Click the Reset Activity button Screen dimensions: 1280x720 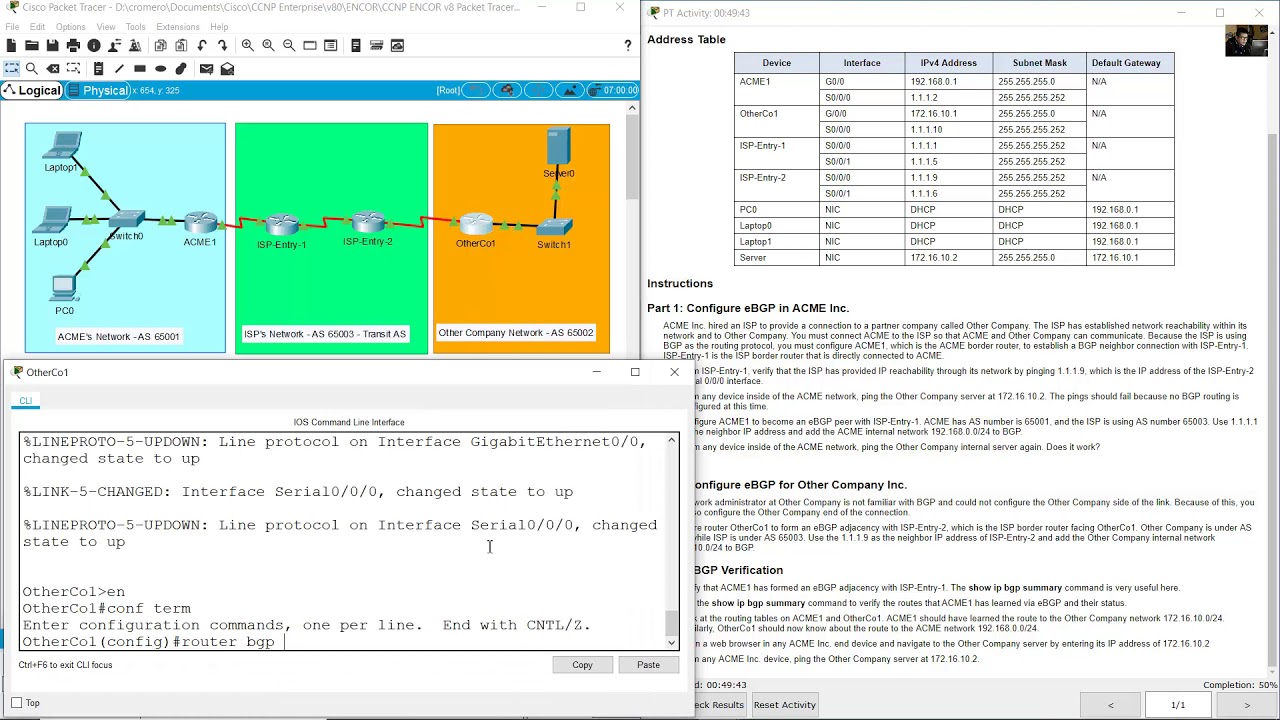785,705
